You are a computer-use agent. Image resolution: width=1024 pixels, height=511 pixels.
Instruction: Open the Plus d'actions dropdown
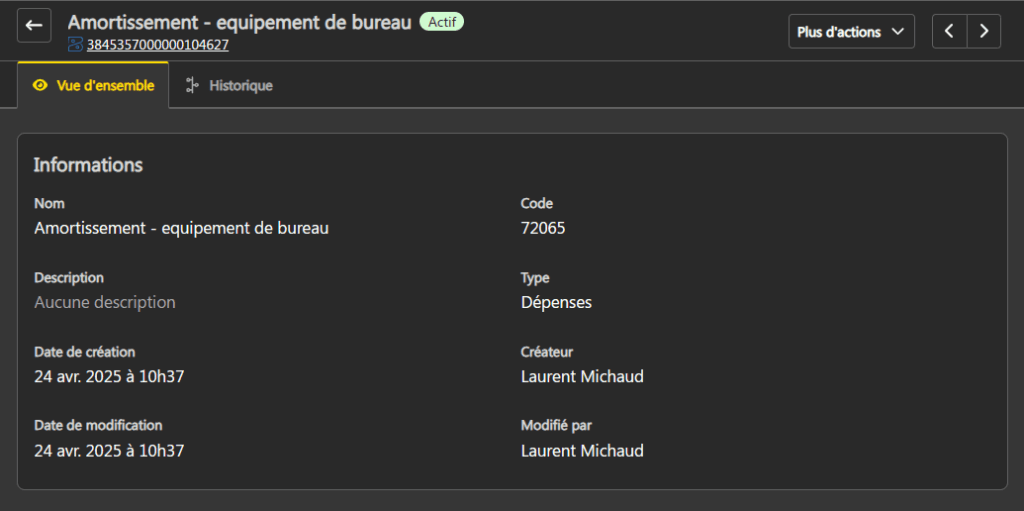[851, 31]
